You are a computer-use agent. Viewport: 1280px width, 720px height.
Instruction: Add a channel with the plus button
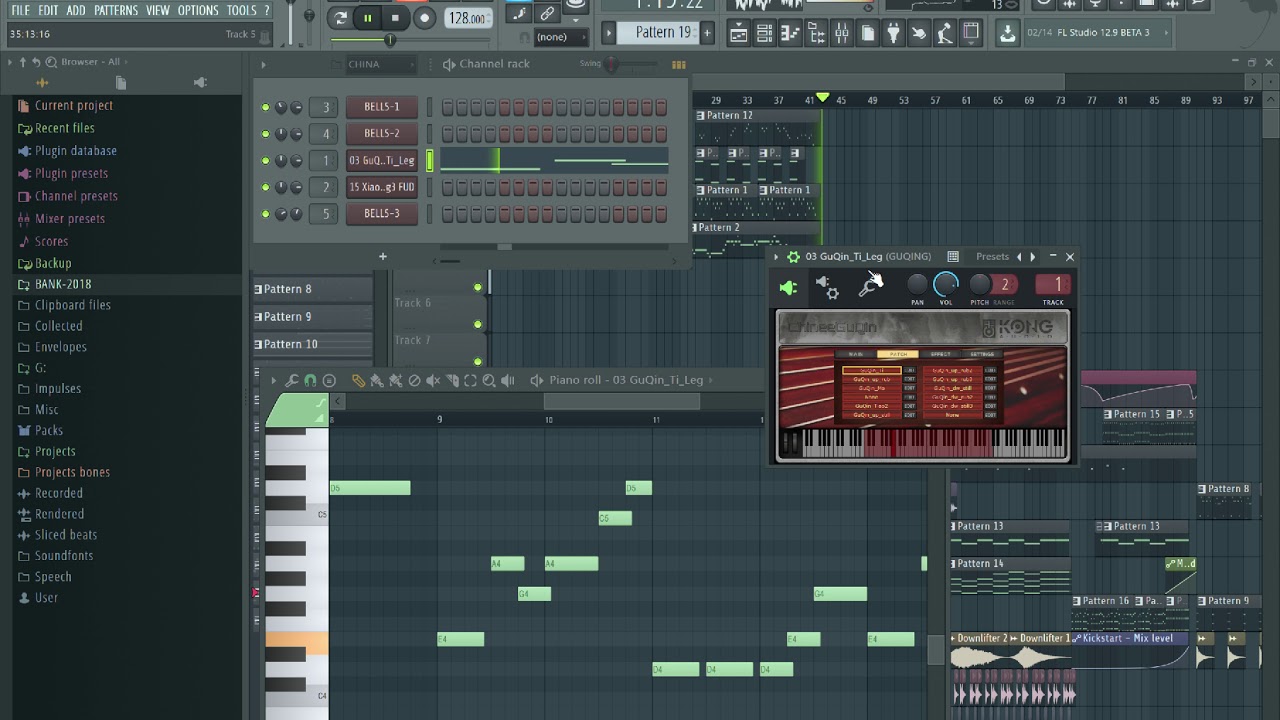382,257
